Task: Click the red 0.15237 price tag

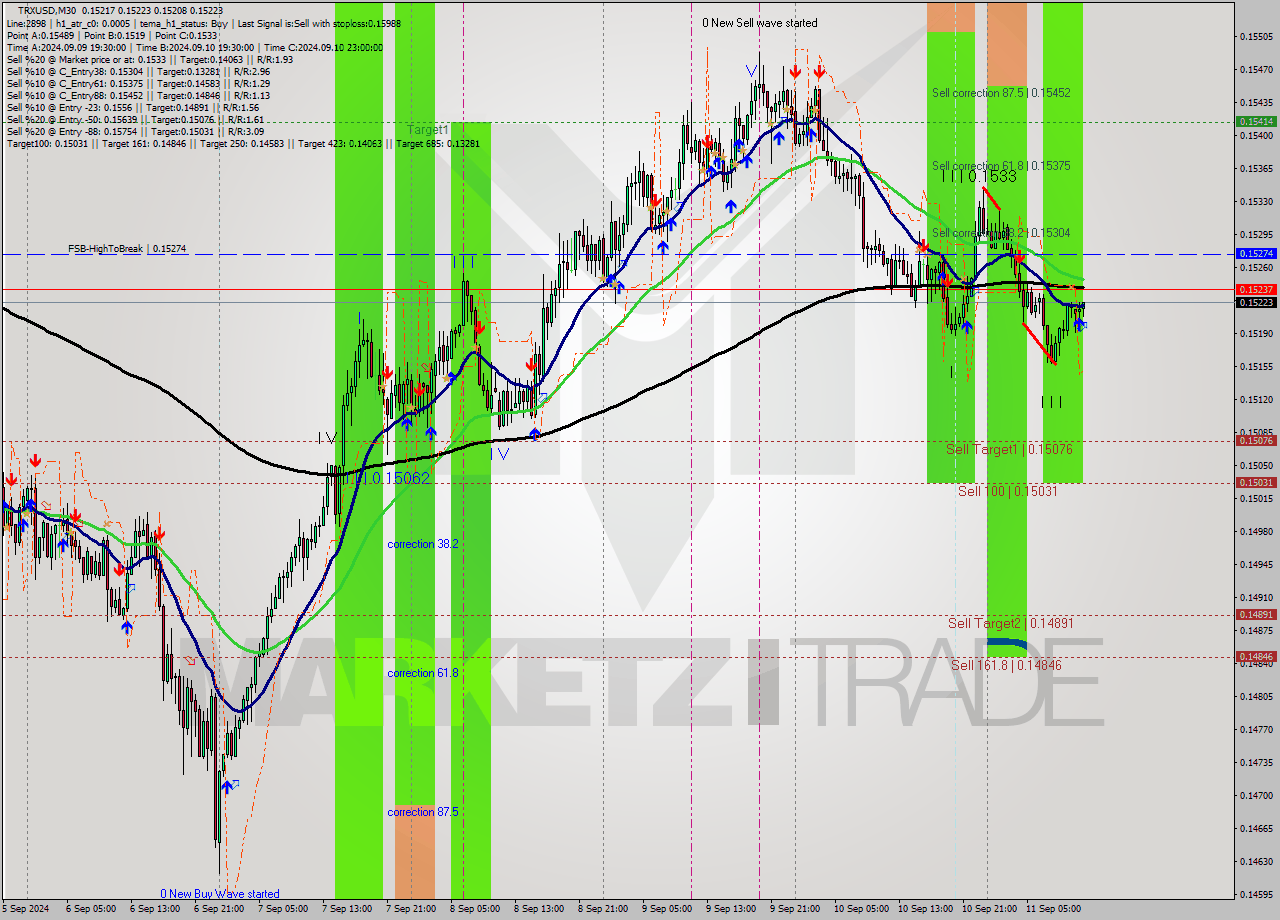Action: point(1256,289)
